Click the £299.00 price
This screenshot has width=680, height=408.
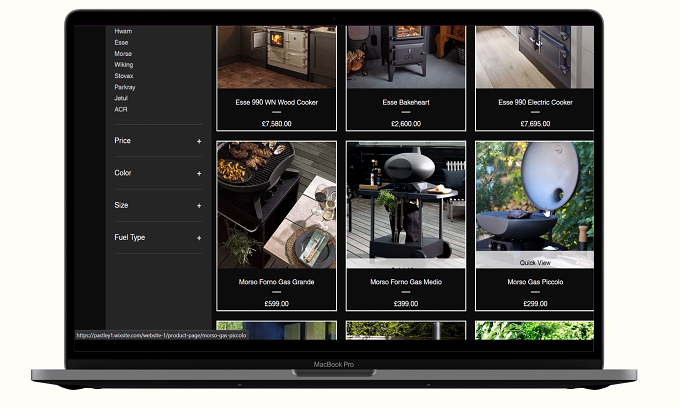click(x=535, y=304)
